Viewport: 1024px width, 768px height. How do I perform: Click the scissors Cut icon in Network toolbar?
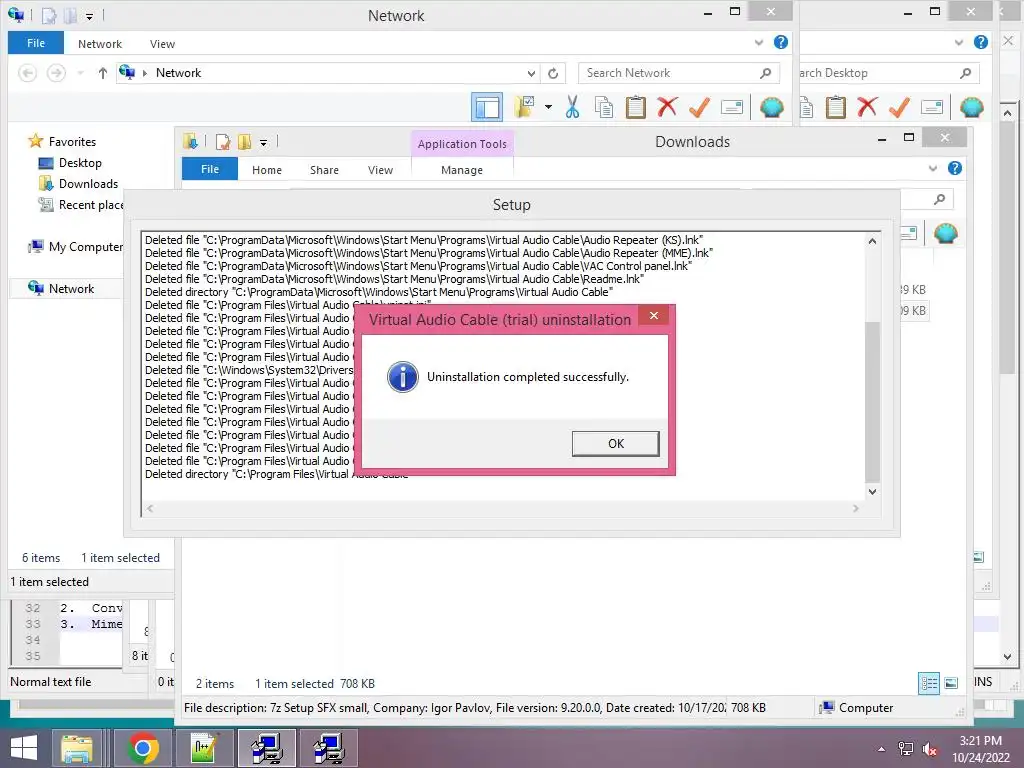(x=573, y=107)
